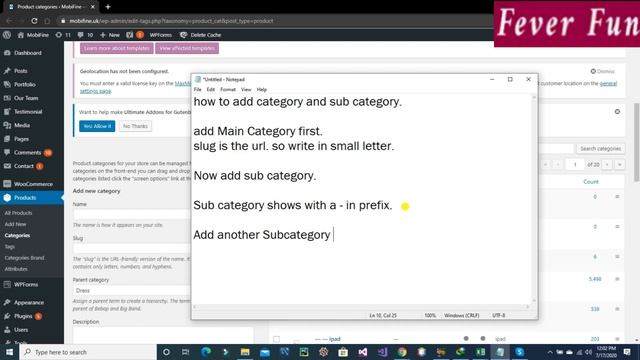This screenshot has width=640, height=360.
Task: Open WPForms in admin bar
Action: coord(160,35)
